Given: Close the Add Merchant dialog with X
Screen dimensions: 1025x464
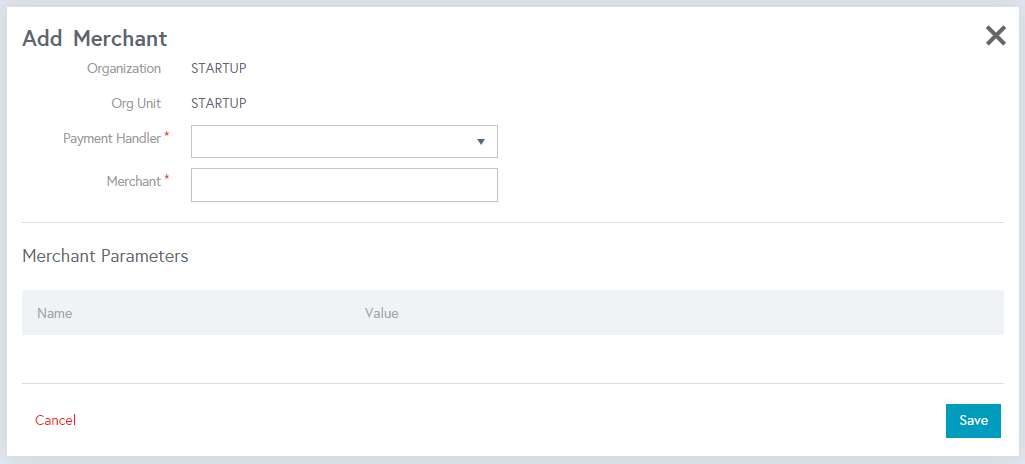Looking at the screenshot, I should point(996,36).
